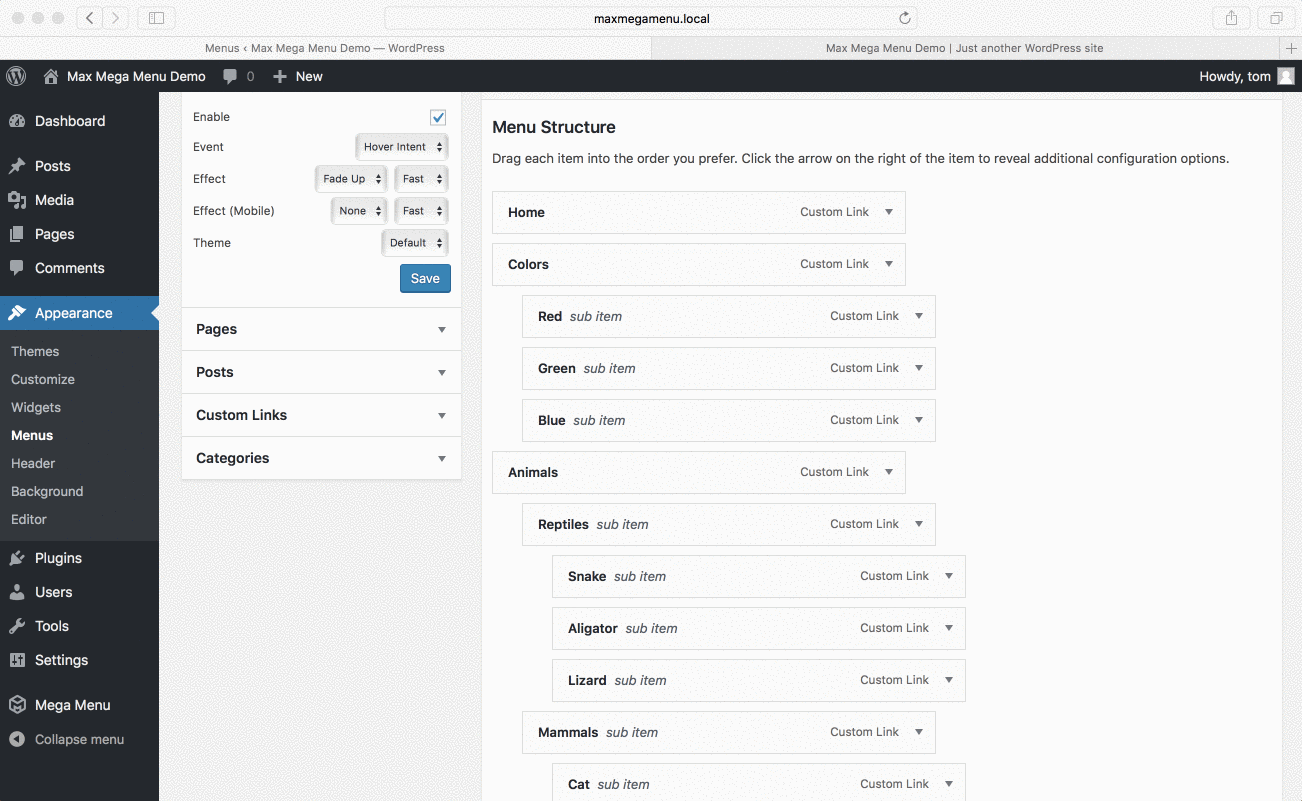
Task: Collapse the admin menu
Action: click(x=79, y=740)
